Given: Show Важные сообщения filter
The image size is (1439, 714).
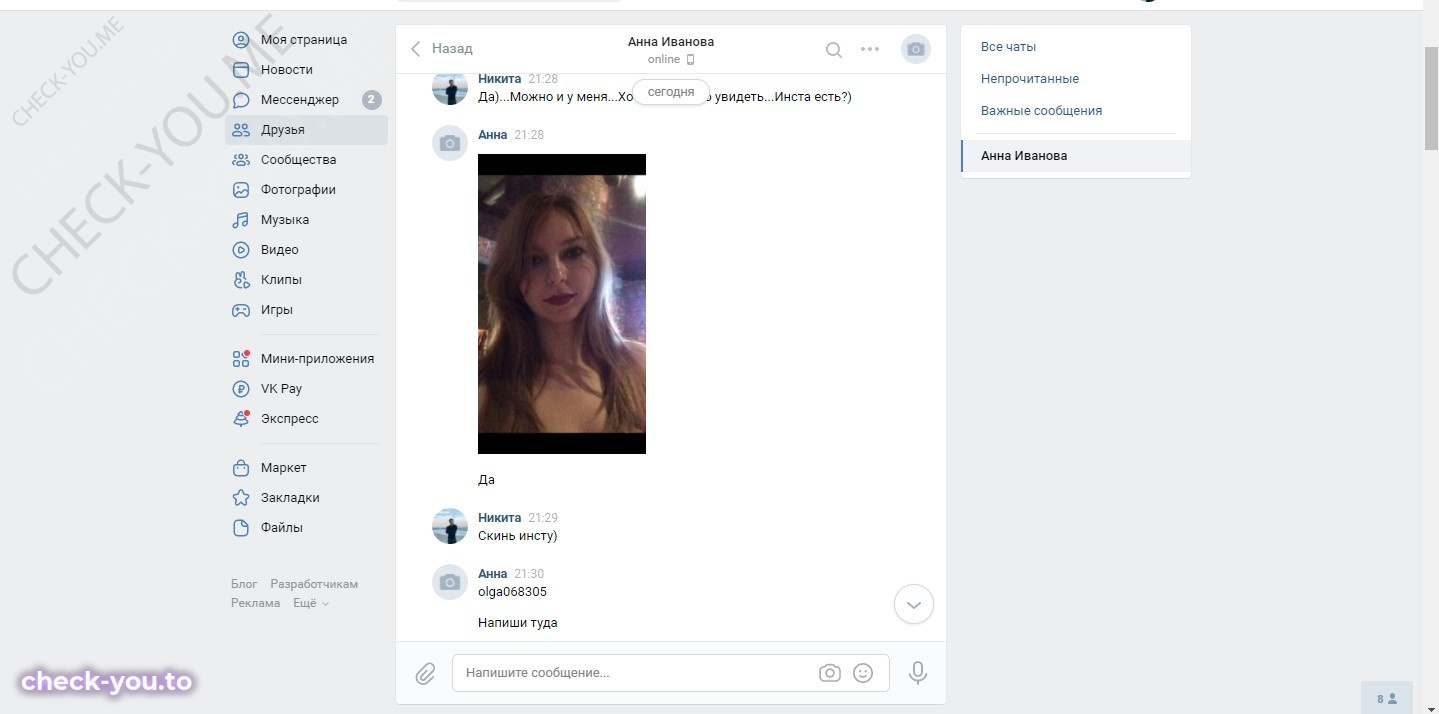Looking at the screenshot, I should pos(1041,111).
